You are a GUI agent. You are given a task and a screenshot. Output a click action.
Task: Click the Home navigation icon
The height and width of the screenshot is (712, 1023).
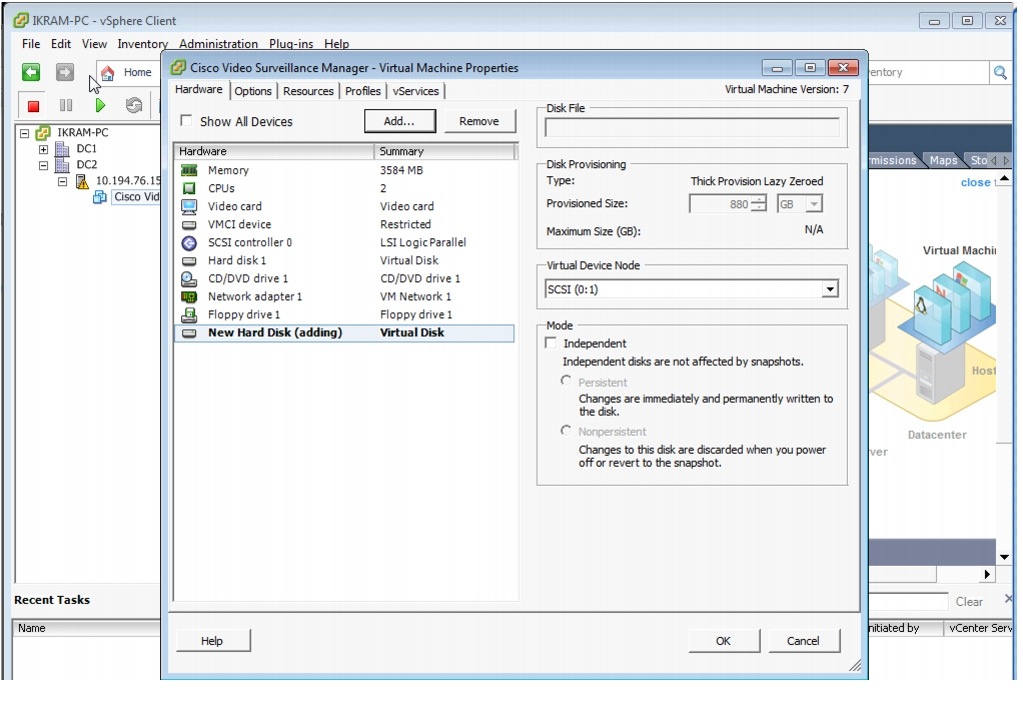pos(108,71)
